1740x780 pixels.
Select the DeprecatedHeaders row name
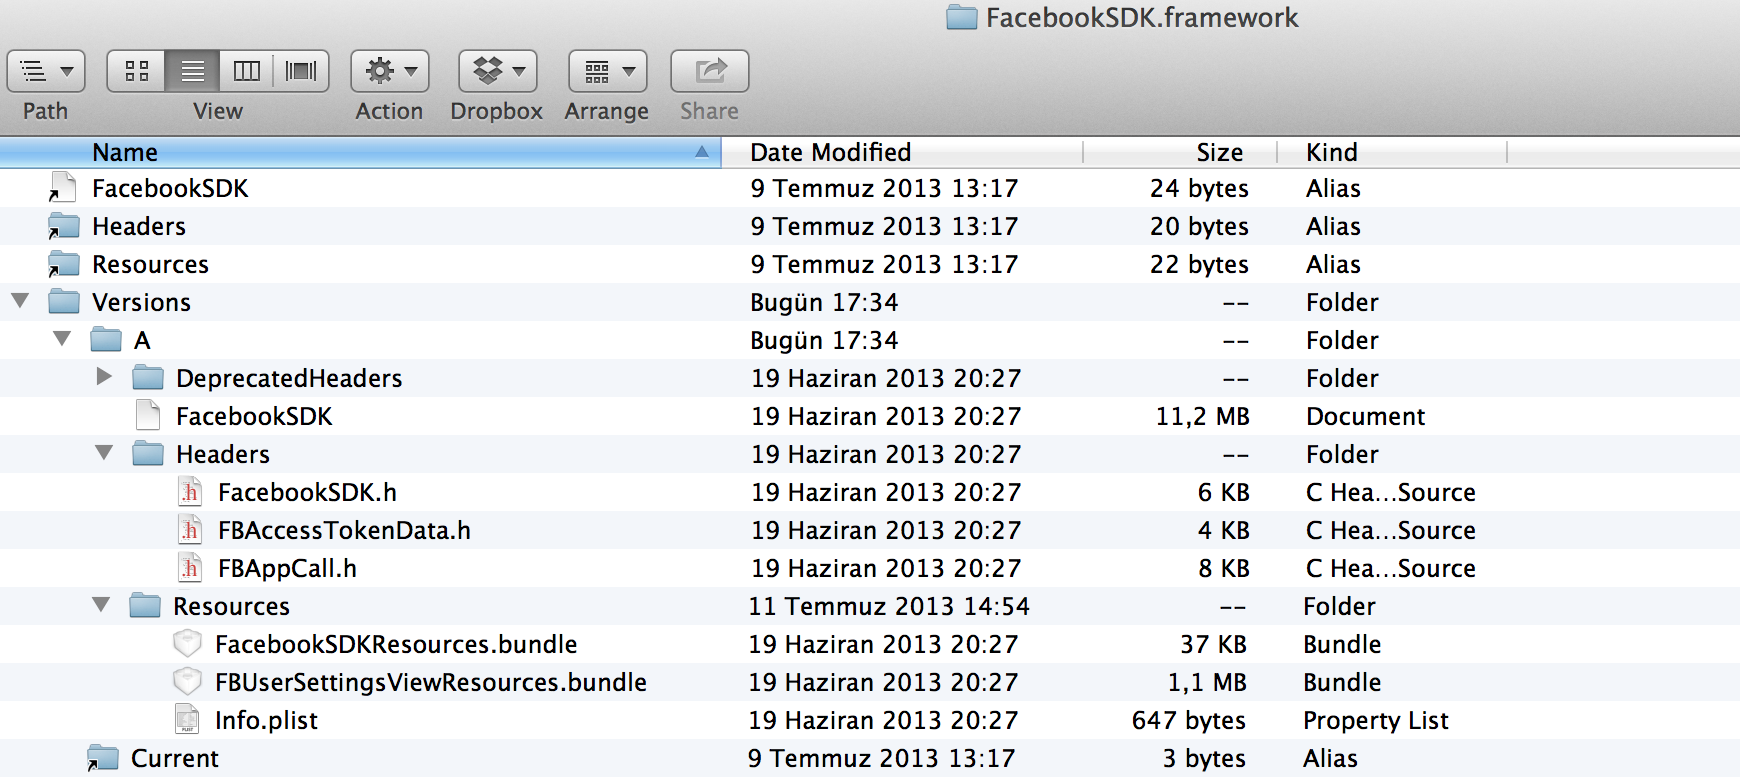coord(289,378)
